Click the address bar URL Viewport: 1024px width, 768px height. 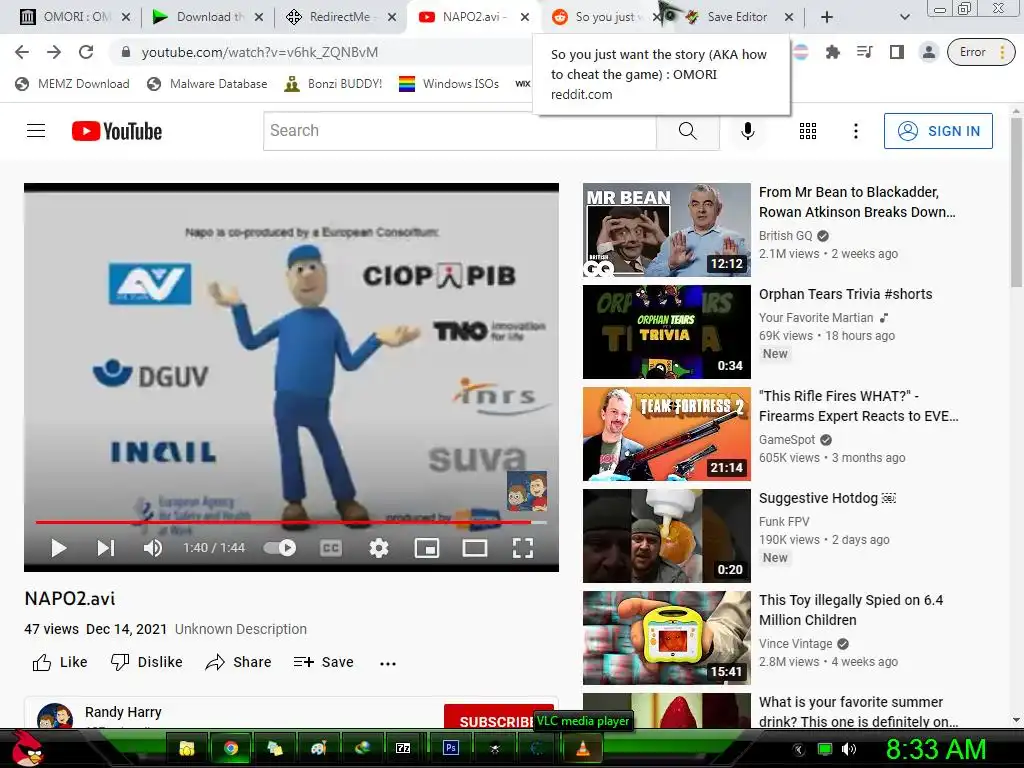[260, 52]
